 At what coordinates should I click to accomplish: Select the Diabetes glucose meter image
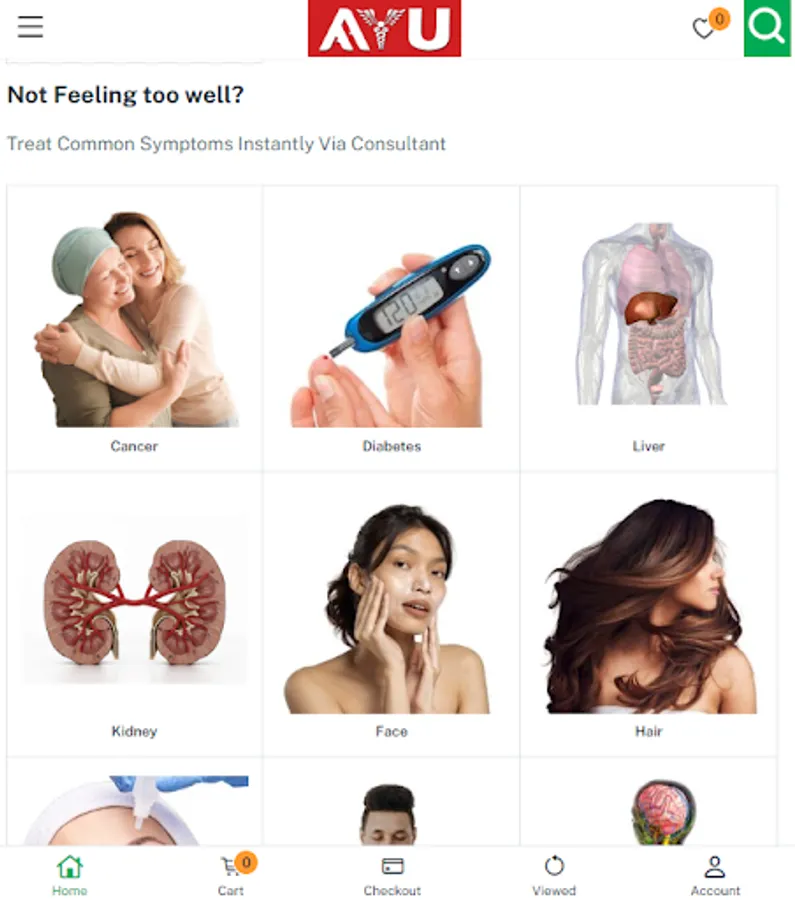(391, 335)
